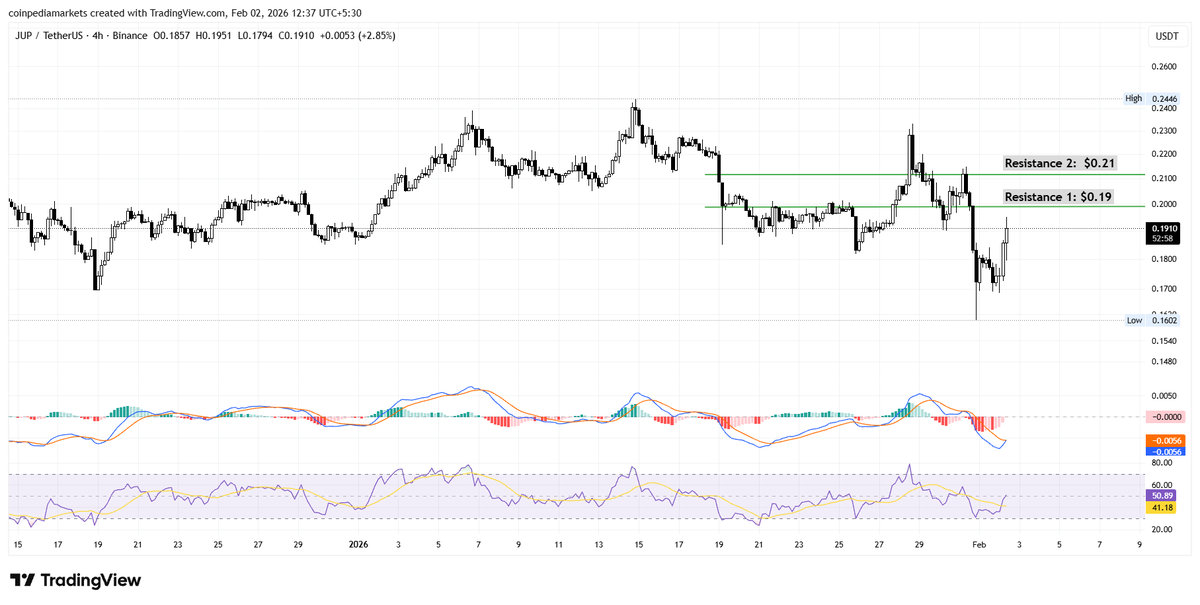Click the 0.1540 price axis label
1200x605 pixels.
pyautogui.click(x=1166, y=341)
